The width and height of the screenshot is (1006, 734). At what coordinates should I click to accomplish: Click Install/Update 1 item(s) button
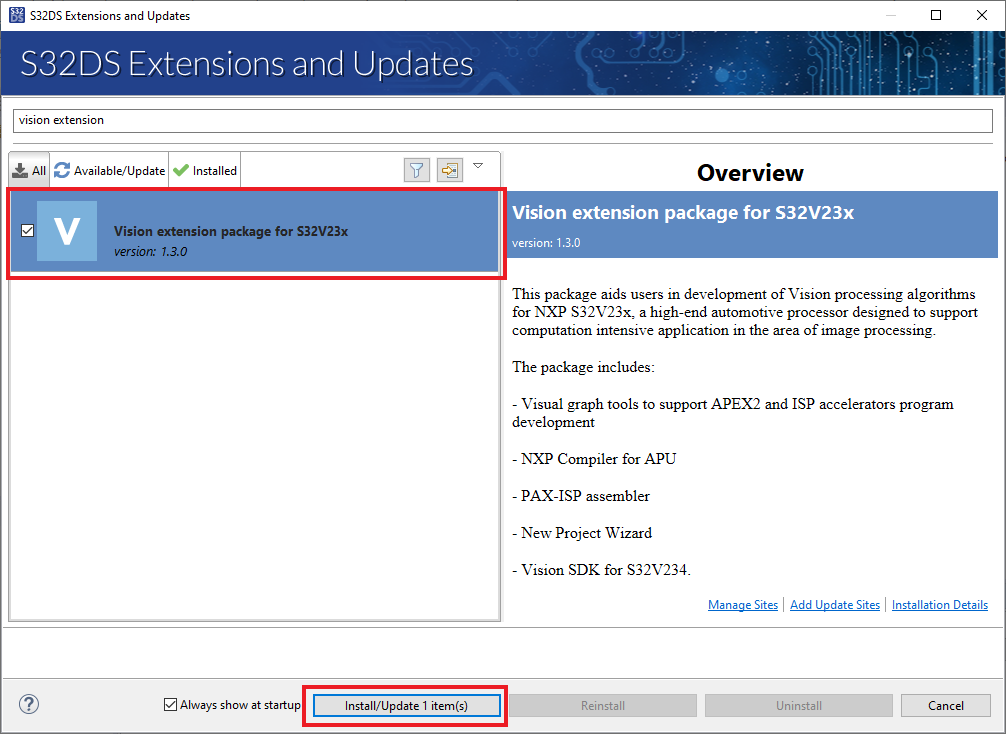pyautogui.click(x=406, y=706)
